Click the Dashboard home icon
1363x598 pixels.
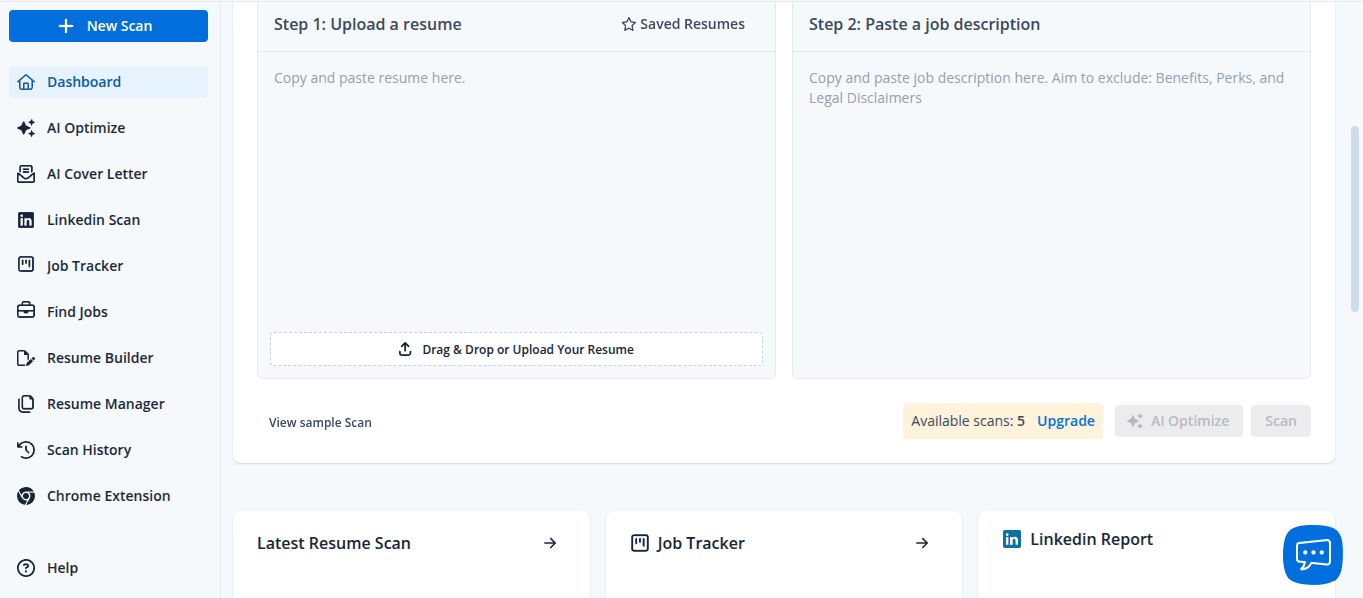[x=26, y=82]
